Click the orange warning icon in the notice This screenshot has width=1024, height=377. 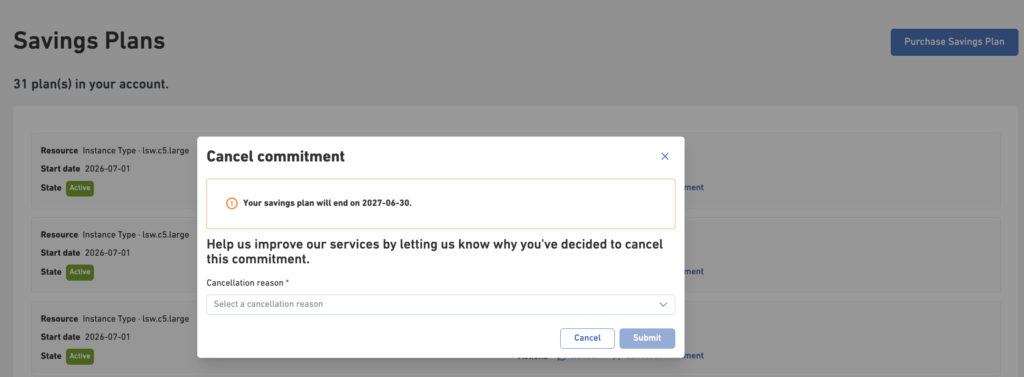click(x=232, y=203)
